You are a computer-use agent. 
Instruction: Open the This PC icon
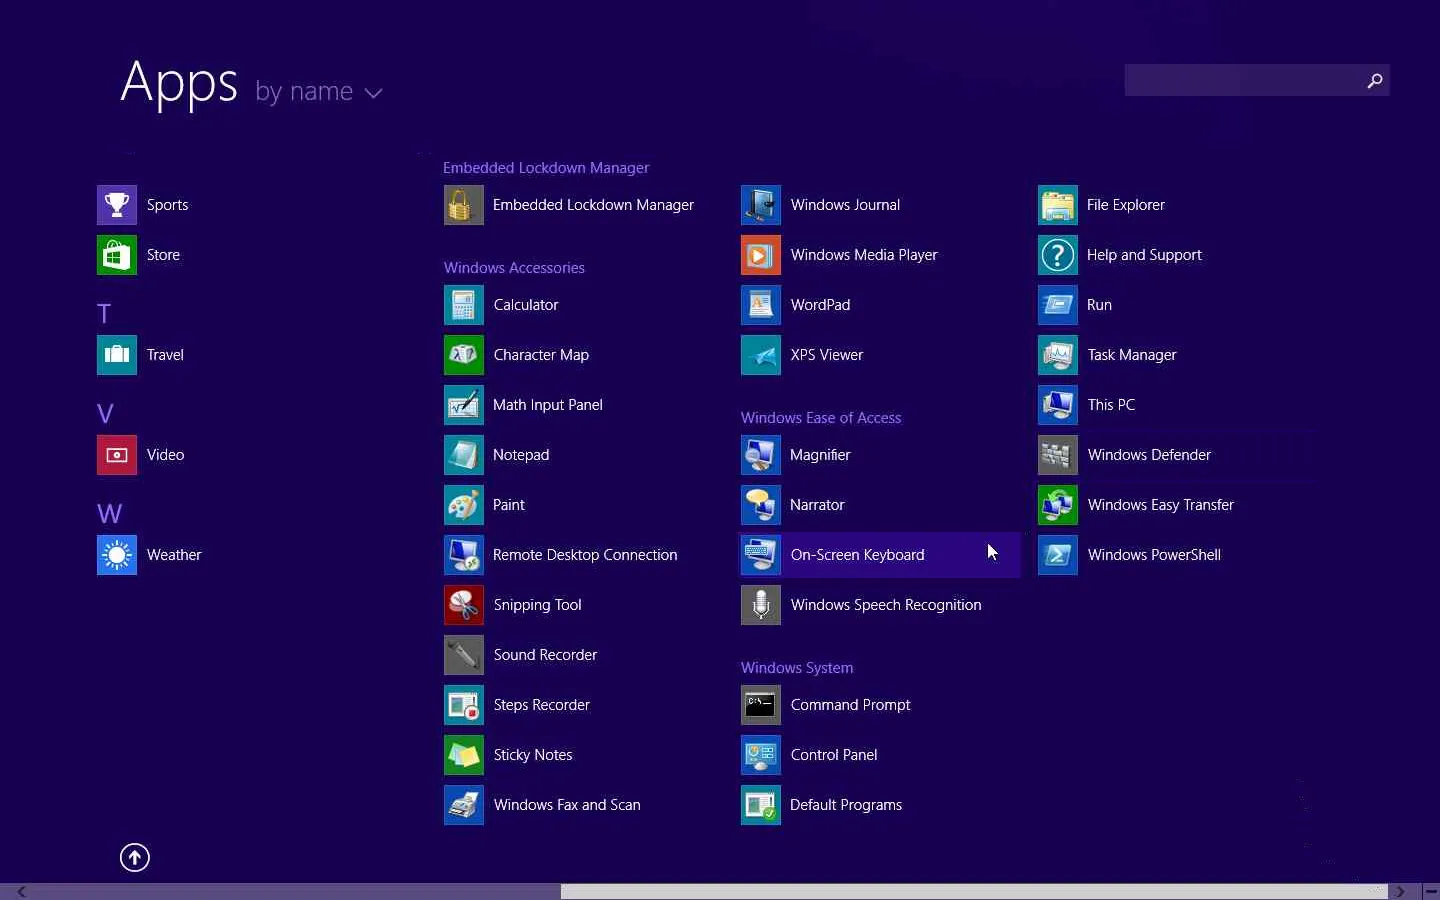click(1058, 405)
